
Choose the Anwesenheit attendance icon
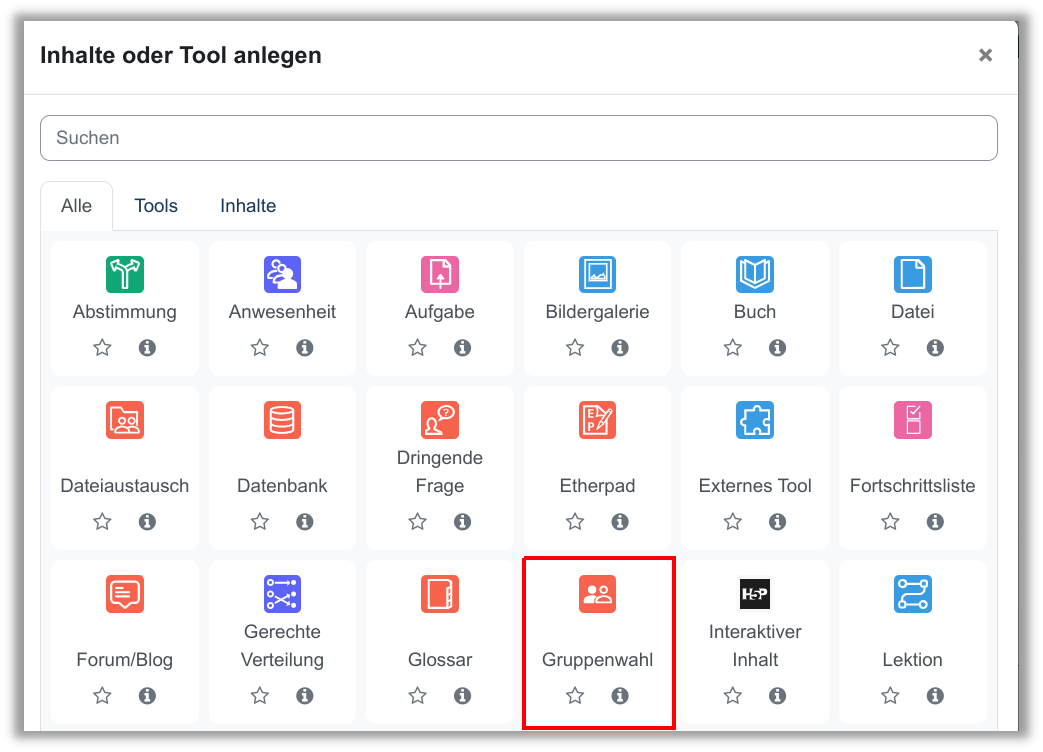point(282,274)
